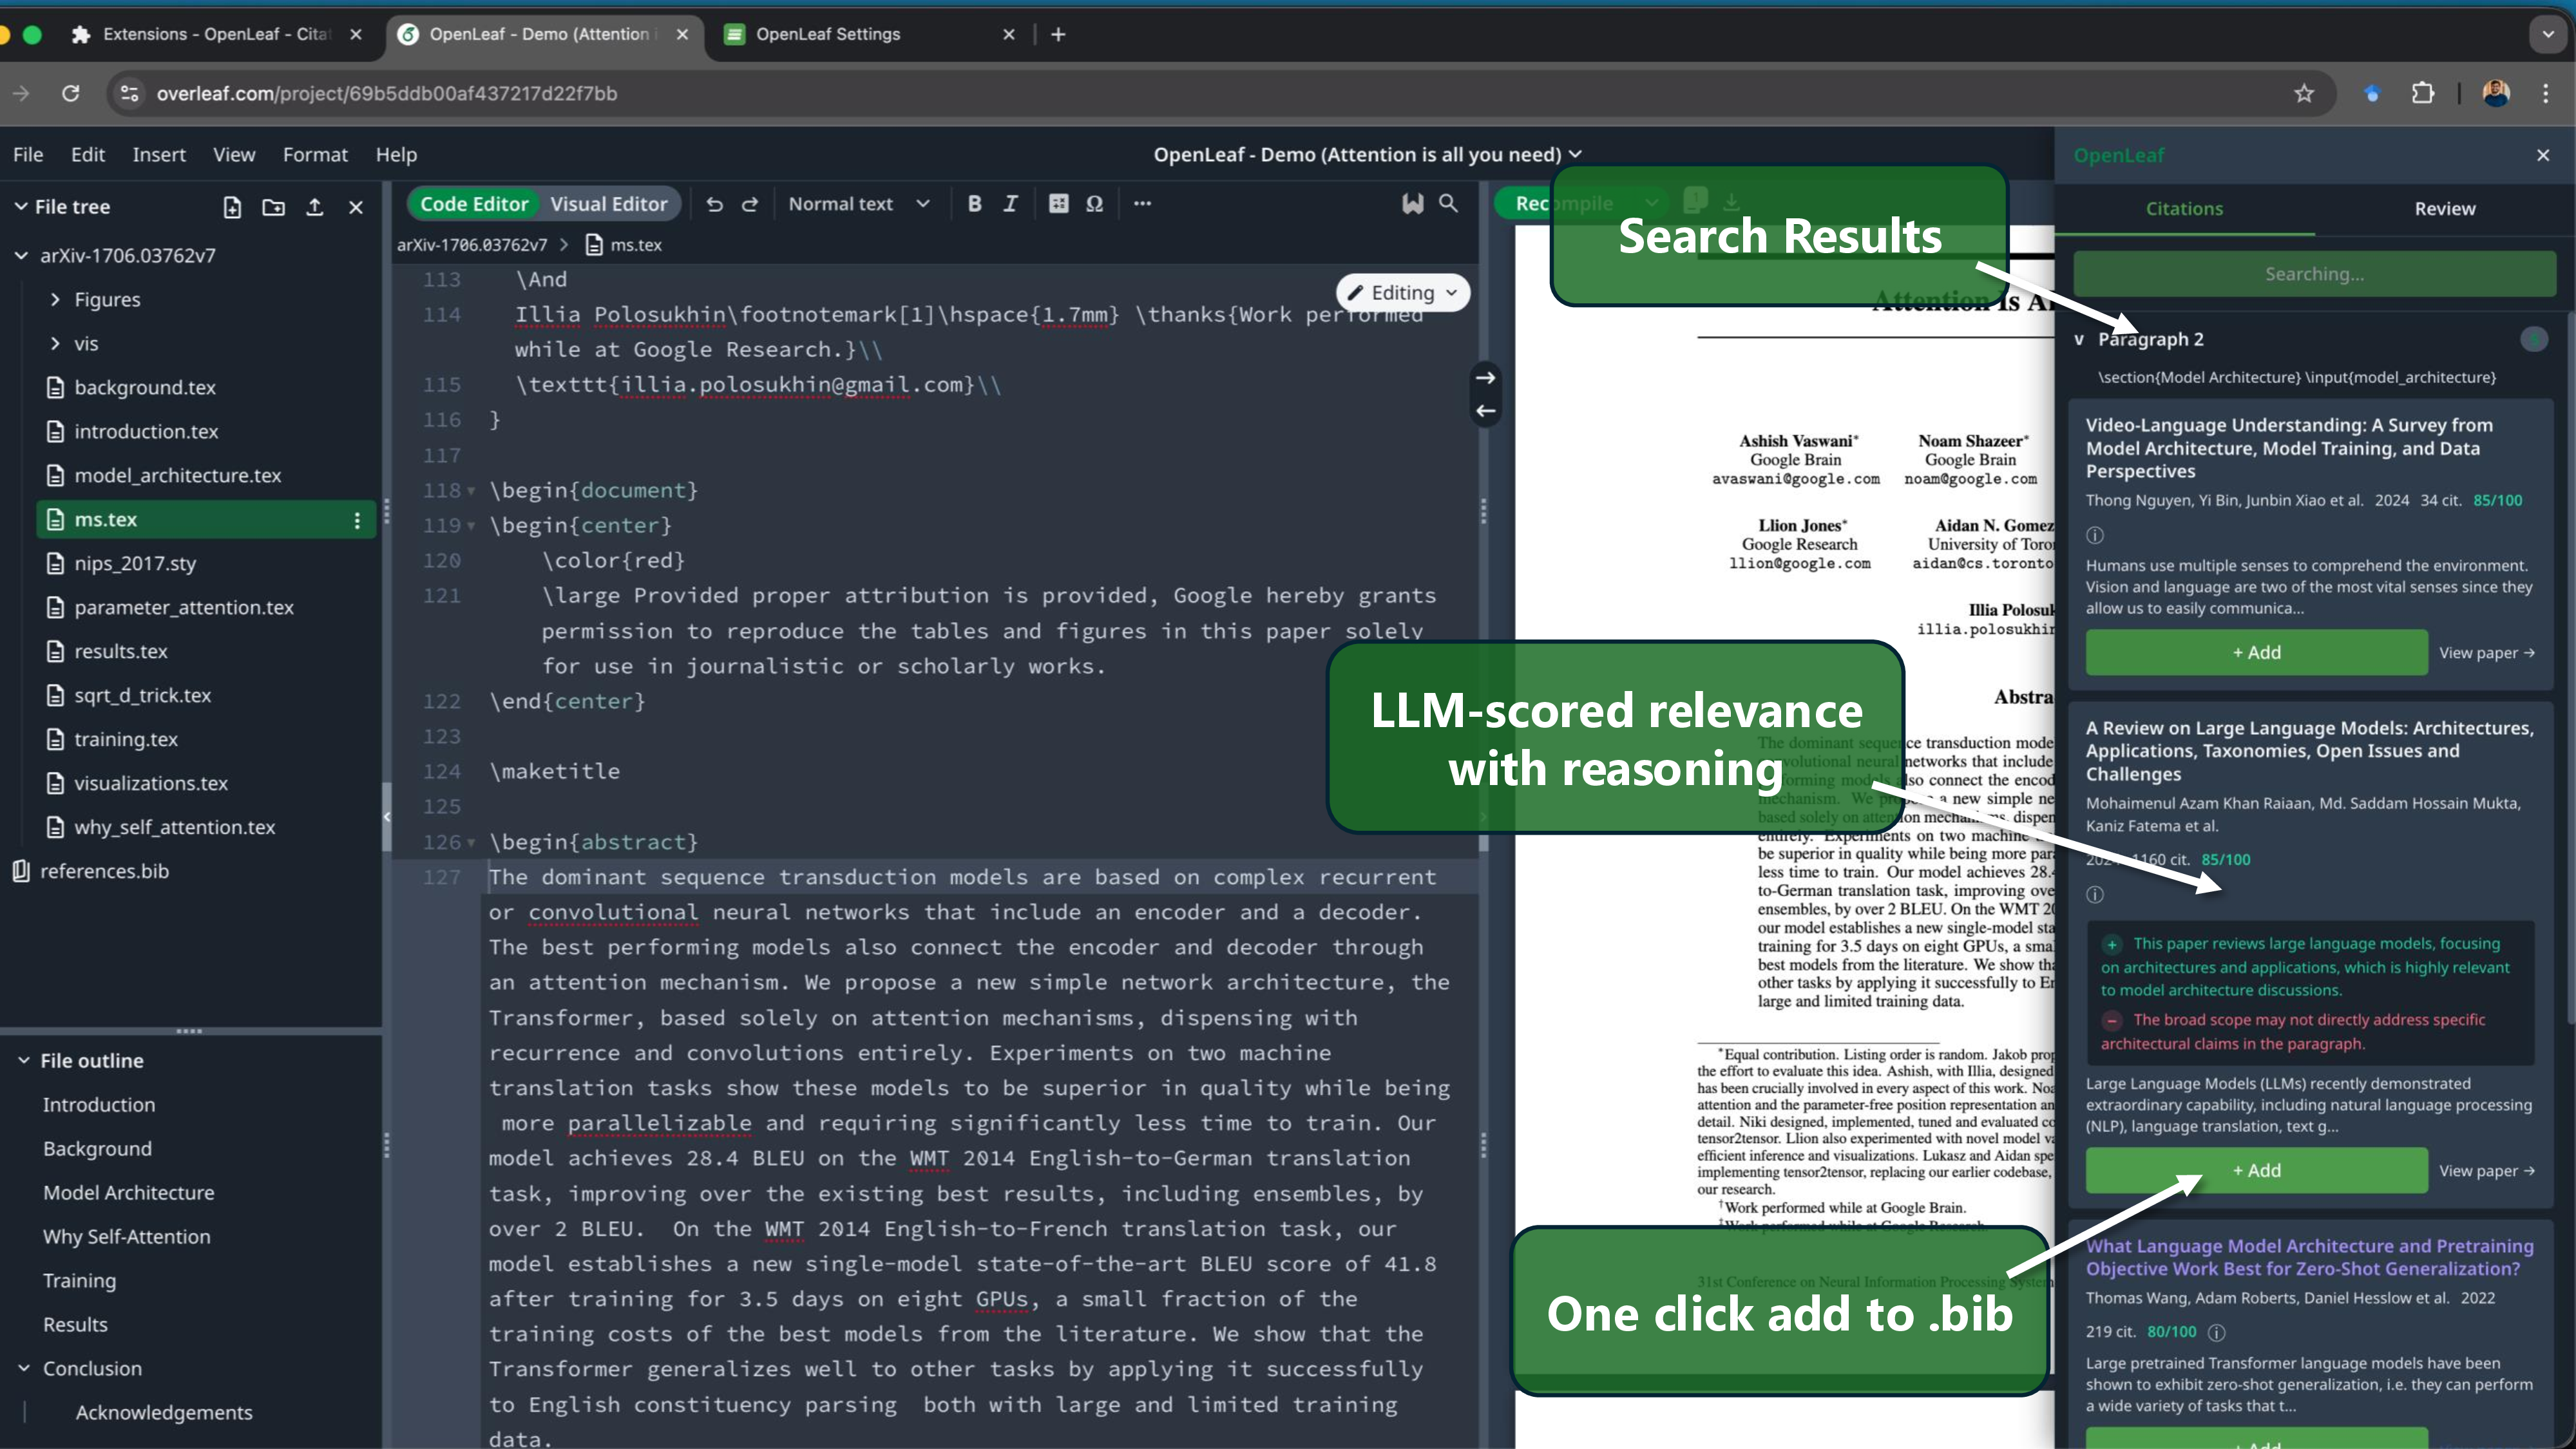The image size is (2576, 1449).
Task: Open ms.tex file options menu
Action: pyautogui.click(x=357, y=520)
